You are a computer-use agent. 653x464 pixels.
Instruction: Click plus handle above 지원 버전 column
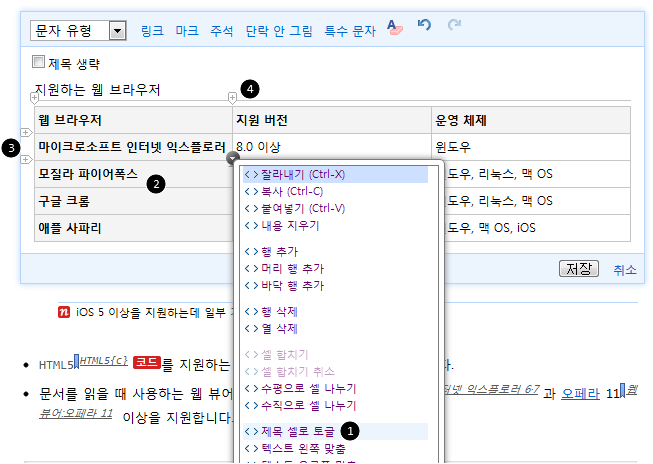[x=232, y=98]
